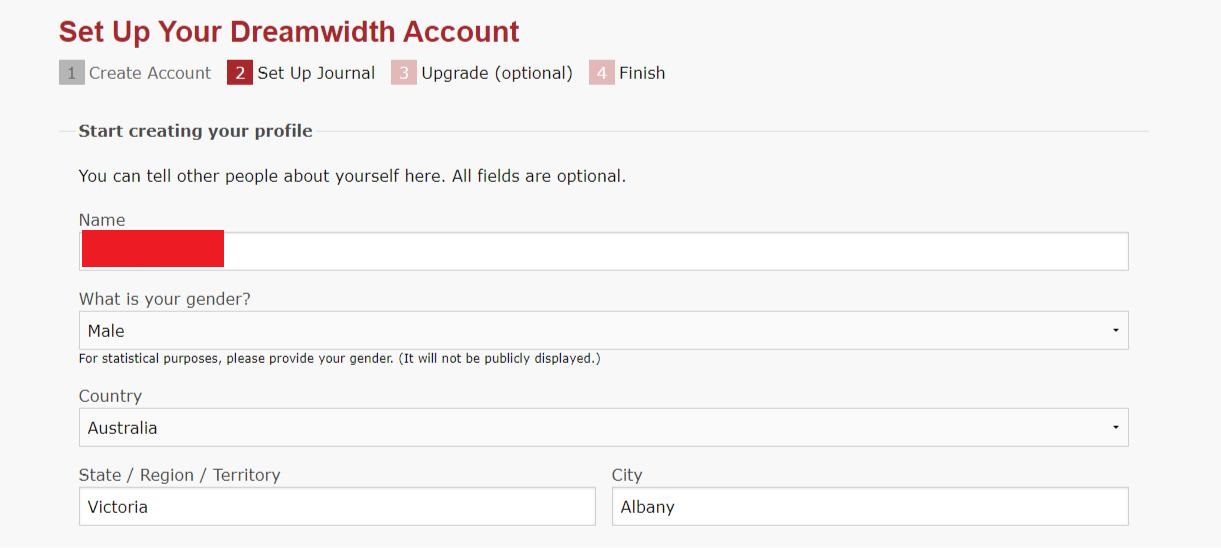This screenshot has height=548, width=1221.
Task: Click the State / Region / Territory field
Action: 337,506
